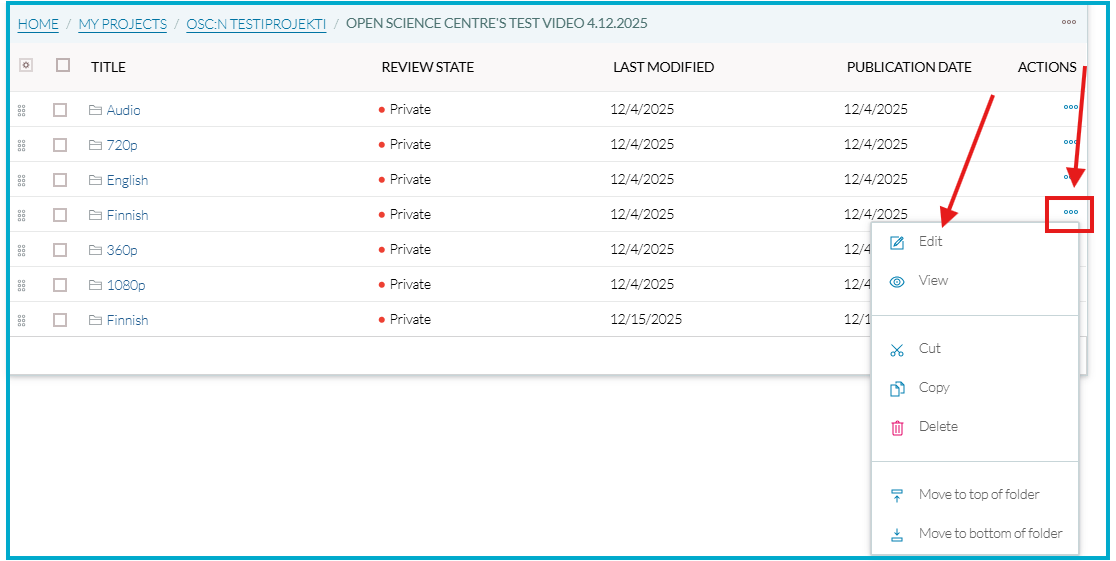The height and width of the screenshot is (561, 1116).
Task: Navigate to MY PROJECTS breadcrumb link
Action: point(122,24)
